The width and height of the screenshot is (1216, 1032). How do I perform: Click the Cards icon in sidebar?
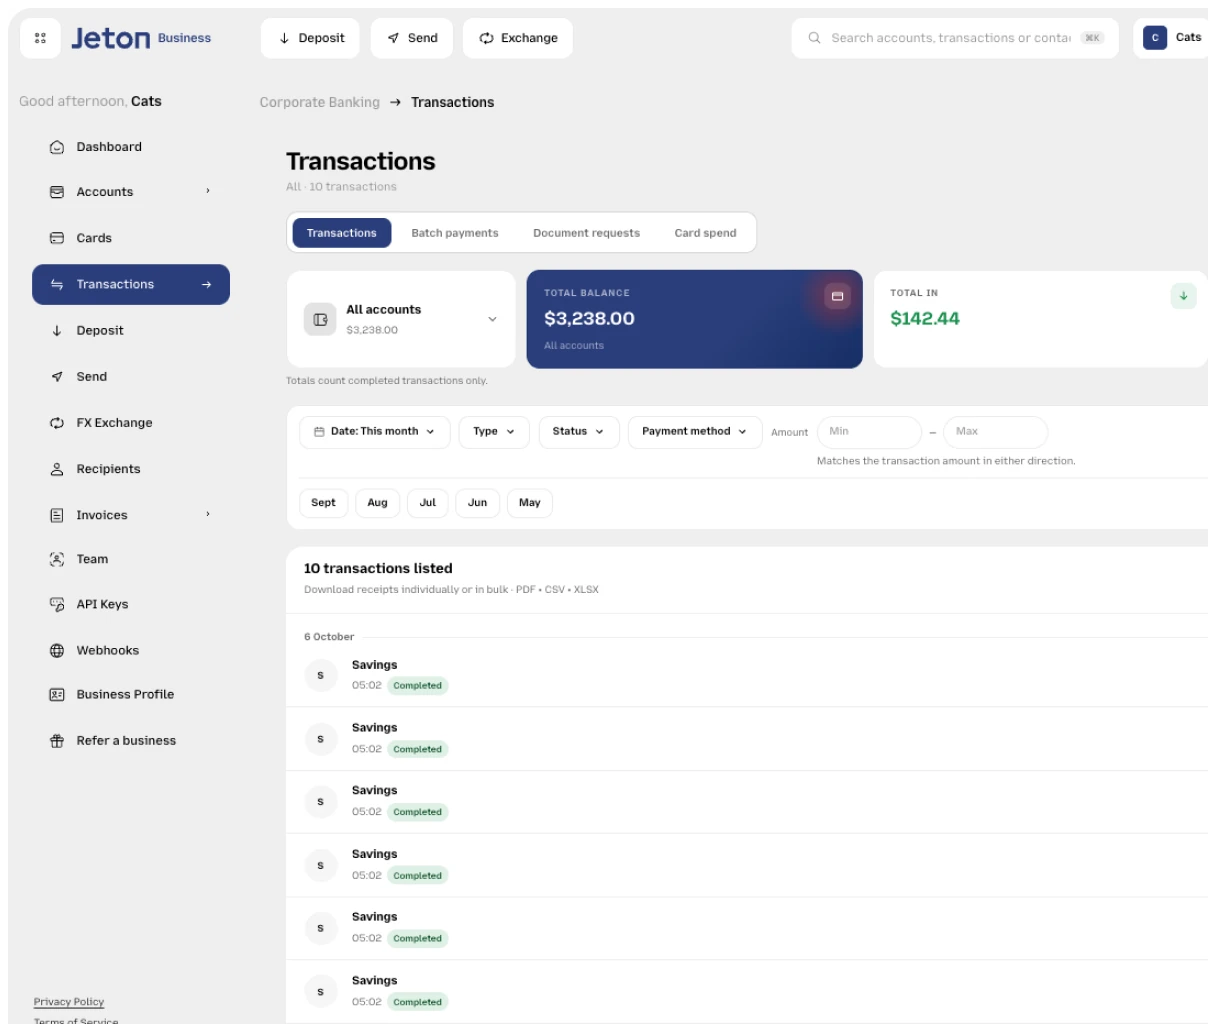coord(57,238)
